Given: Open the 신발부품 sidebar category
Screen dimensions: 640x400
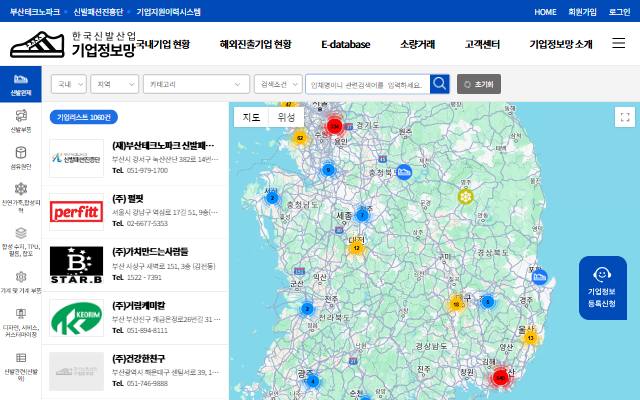Looking at the screenshot, I should [x=21, y=121].
